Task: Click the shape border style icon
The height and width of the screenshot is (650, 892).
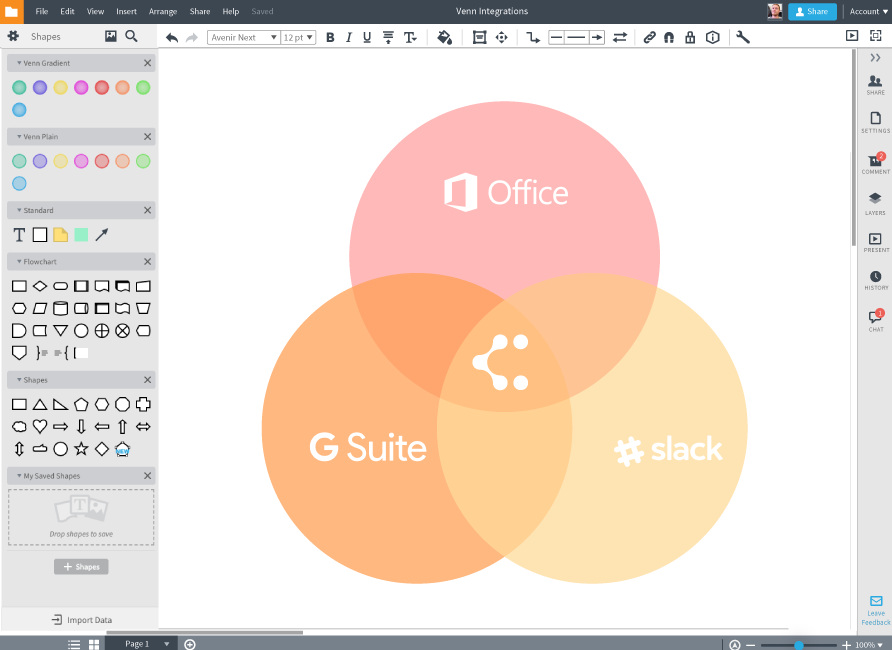Action: (x=480, y=38)
